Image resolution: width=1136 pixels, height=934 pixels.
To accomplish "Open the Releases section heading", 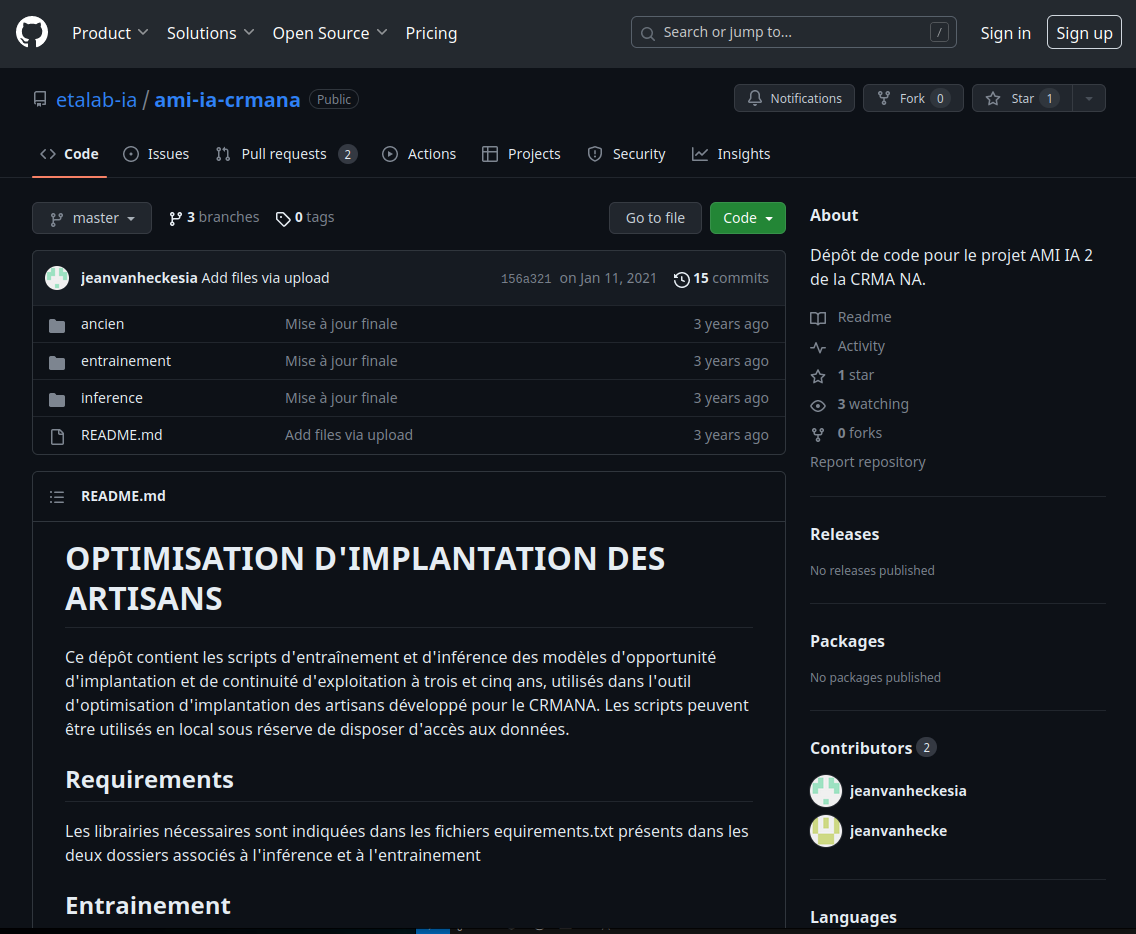I will click(845, 534).
